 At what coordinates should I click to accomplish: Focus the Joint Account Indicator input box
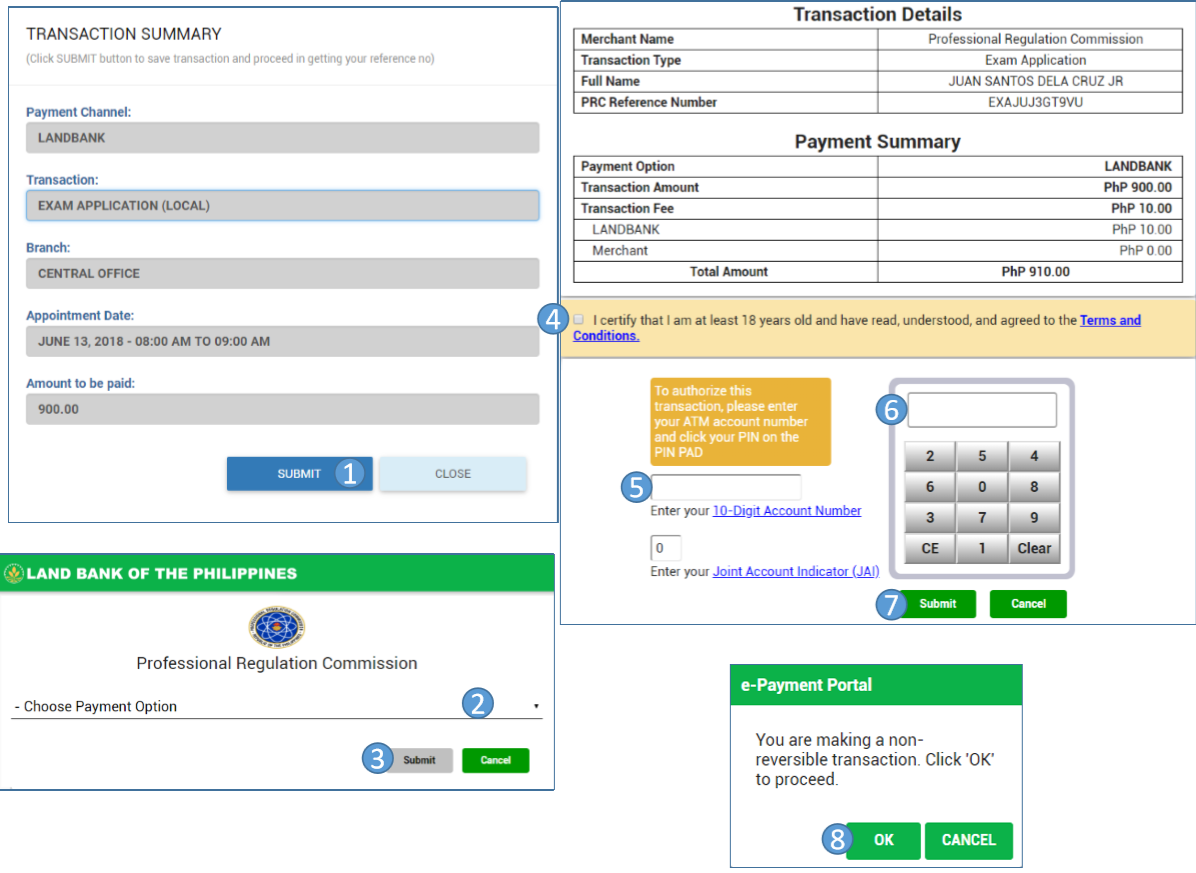(x=665, y=547)
